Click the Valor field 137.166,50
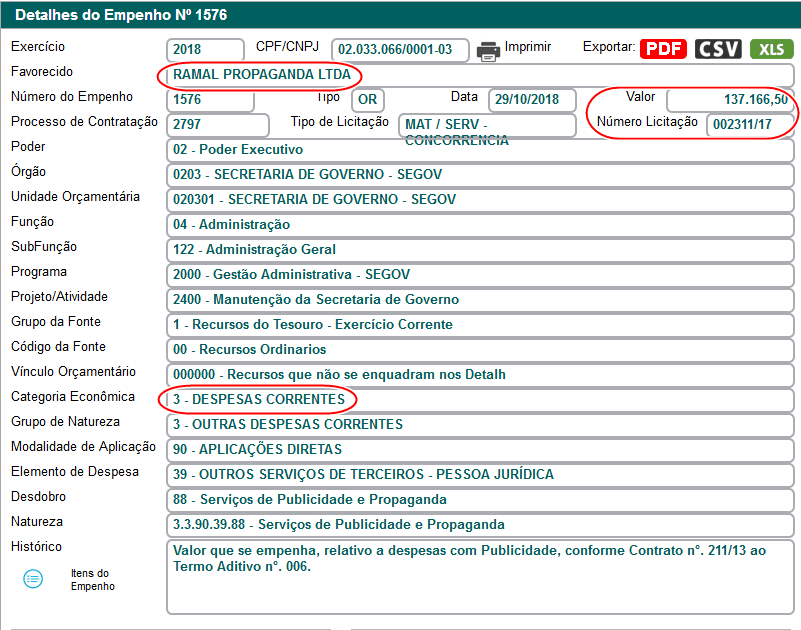Image resolution: width=801 pixels, height=630 pixels. pyautogui.click(x=730, y=100)
